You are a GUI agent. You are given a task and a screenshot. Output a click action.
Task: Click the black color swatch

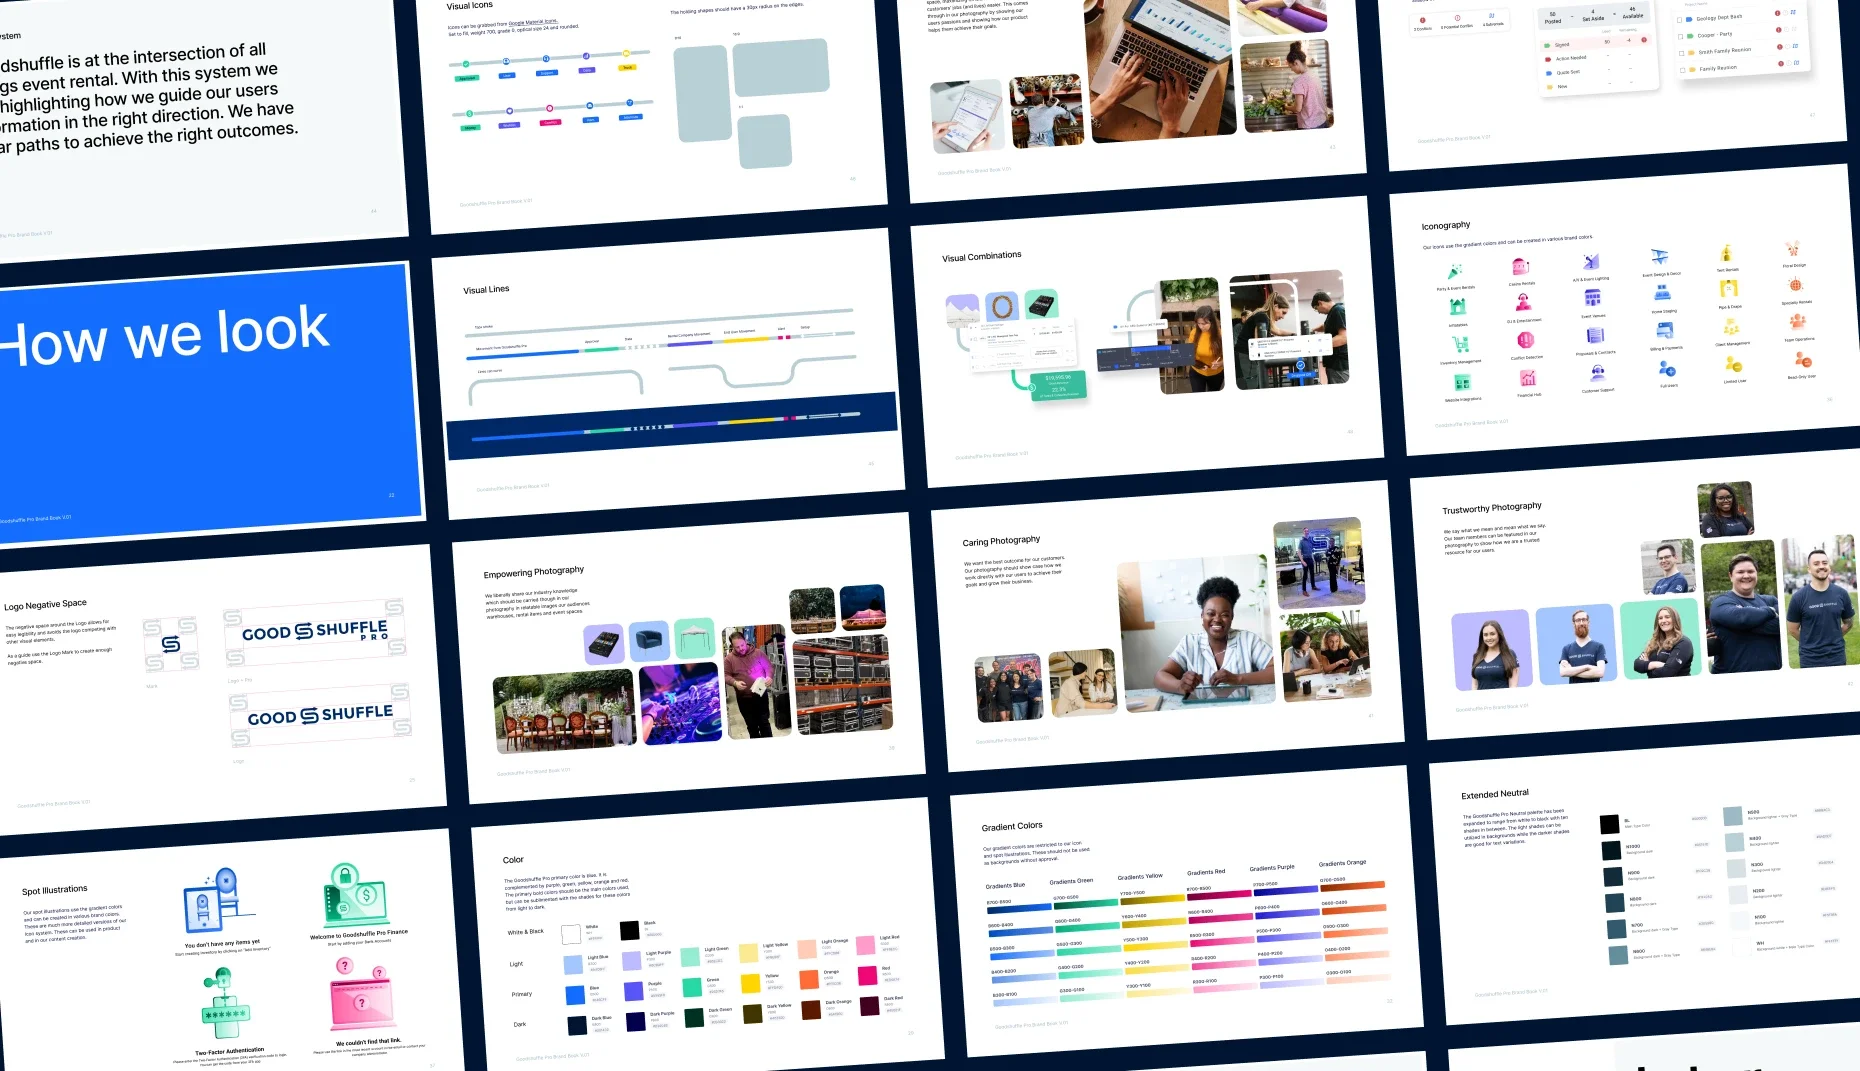629,930
